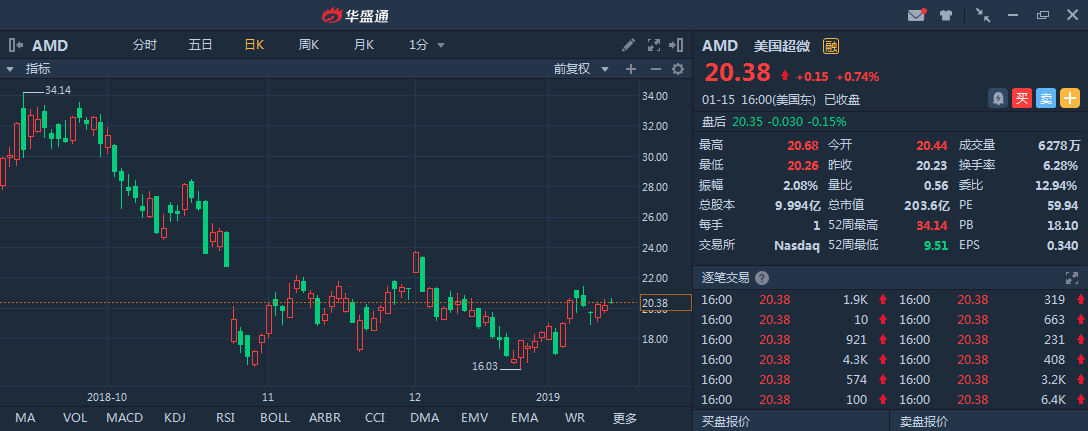Open the skin theme shirt icon
The width and height of the screenshot is (1088, 431).
(946, 15)
